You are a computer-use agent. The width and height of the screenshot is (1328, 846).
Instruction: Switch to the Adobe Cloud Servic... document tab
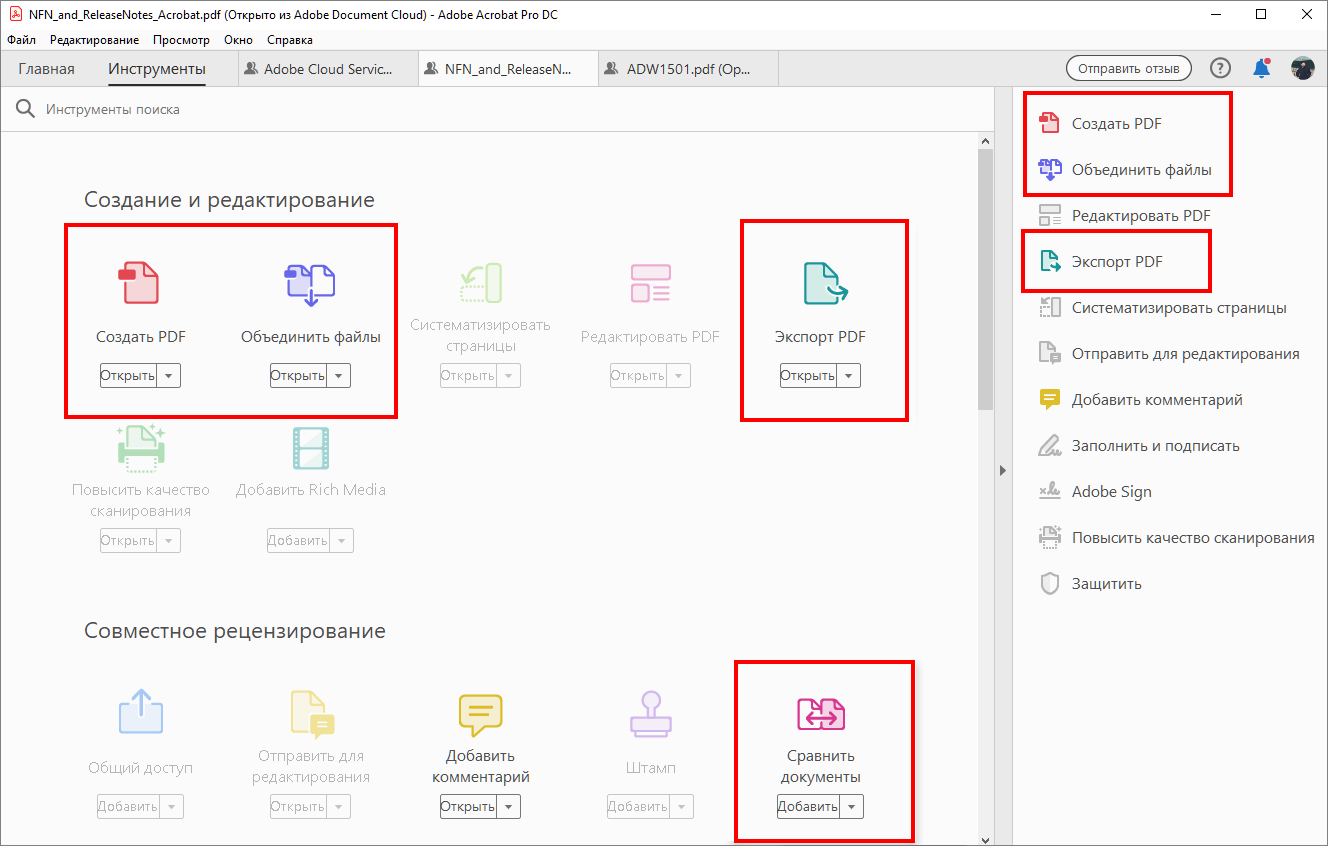click(x=329, y=69)
